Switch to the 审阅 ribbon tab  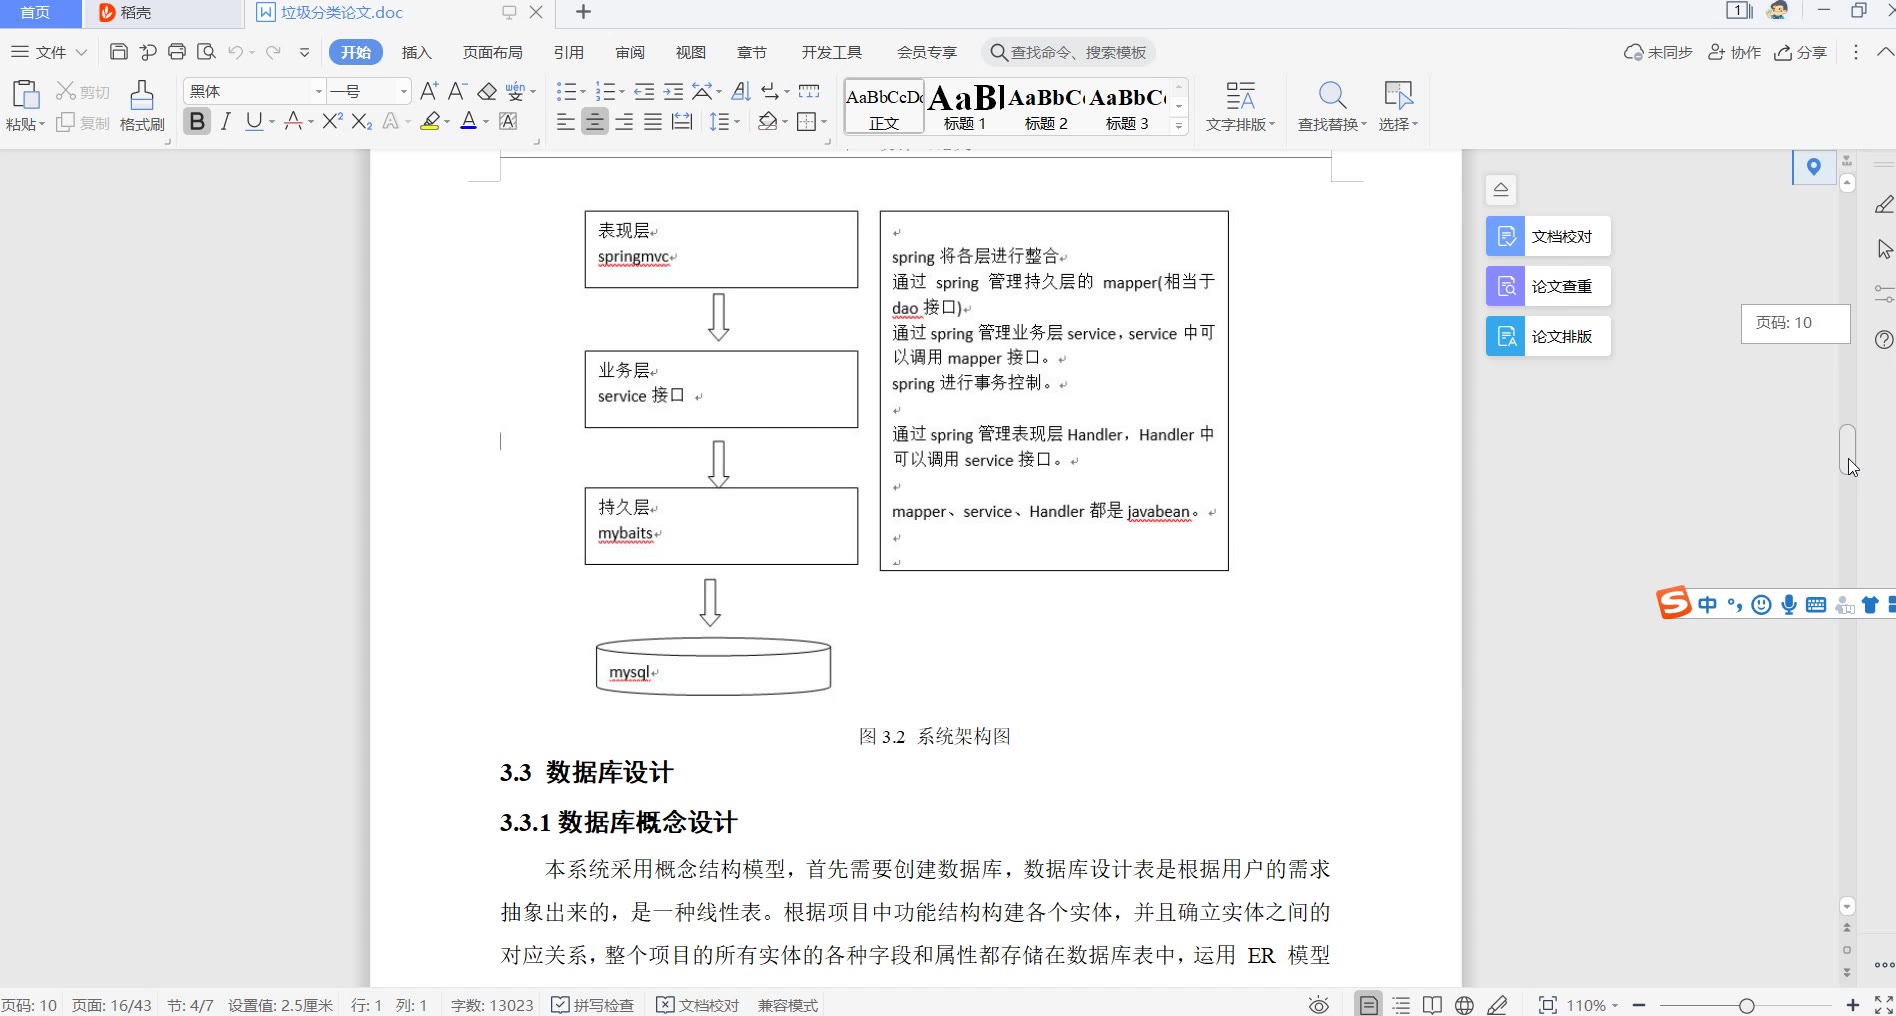pos(630,52)
